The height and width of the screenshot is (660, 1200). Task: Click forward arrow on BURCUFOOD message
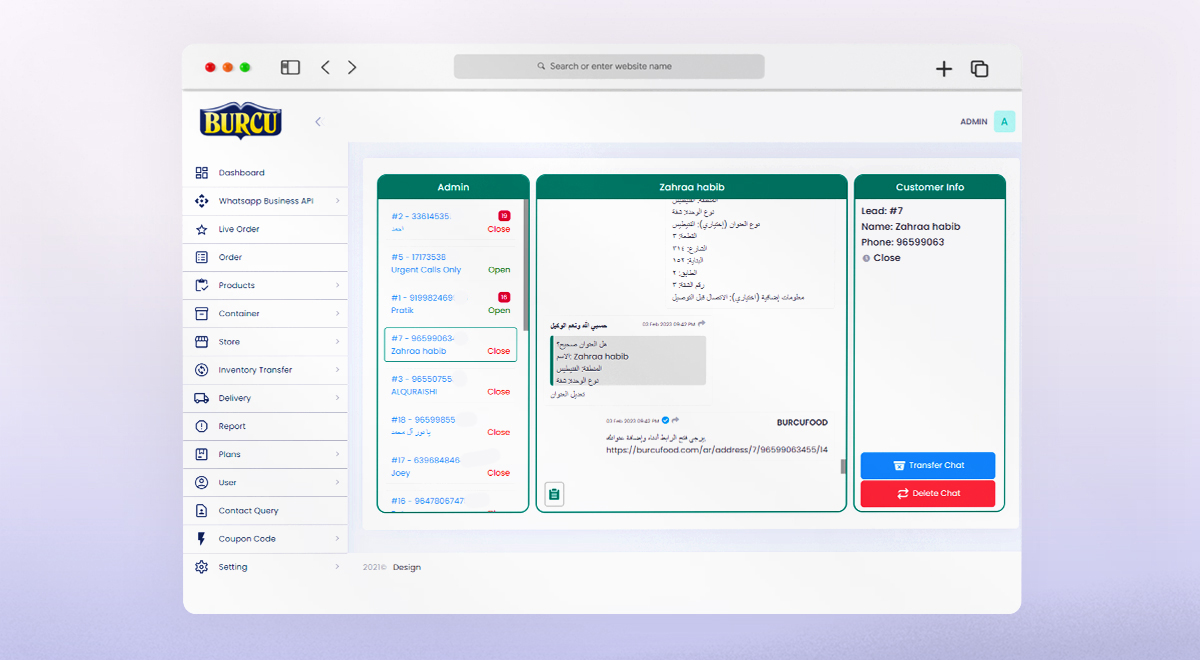pyautogui.click(x=676, y=420)
